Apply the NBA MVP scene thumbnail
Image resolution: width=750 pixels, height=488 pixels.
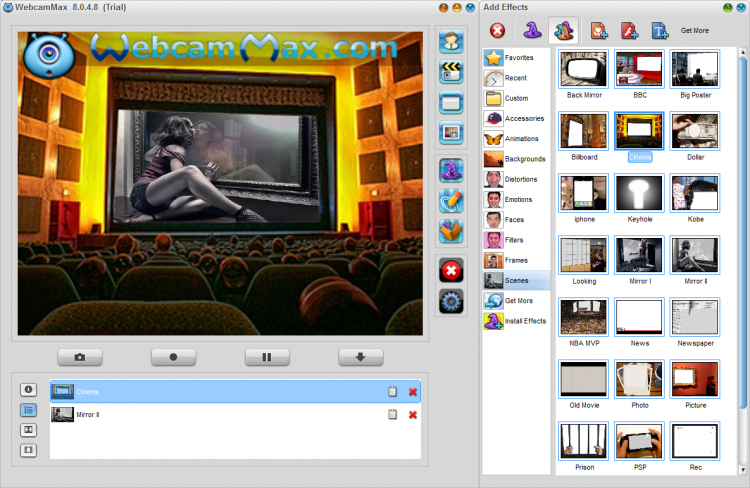(584, 317)
